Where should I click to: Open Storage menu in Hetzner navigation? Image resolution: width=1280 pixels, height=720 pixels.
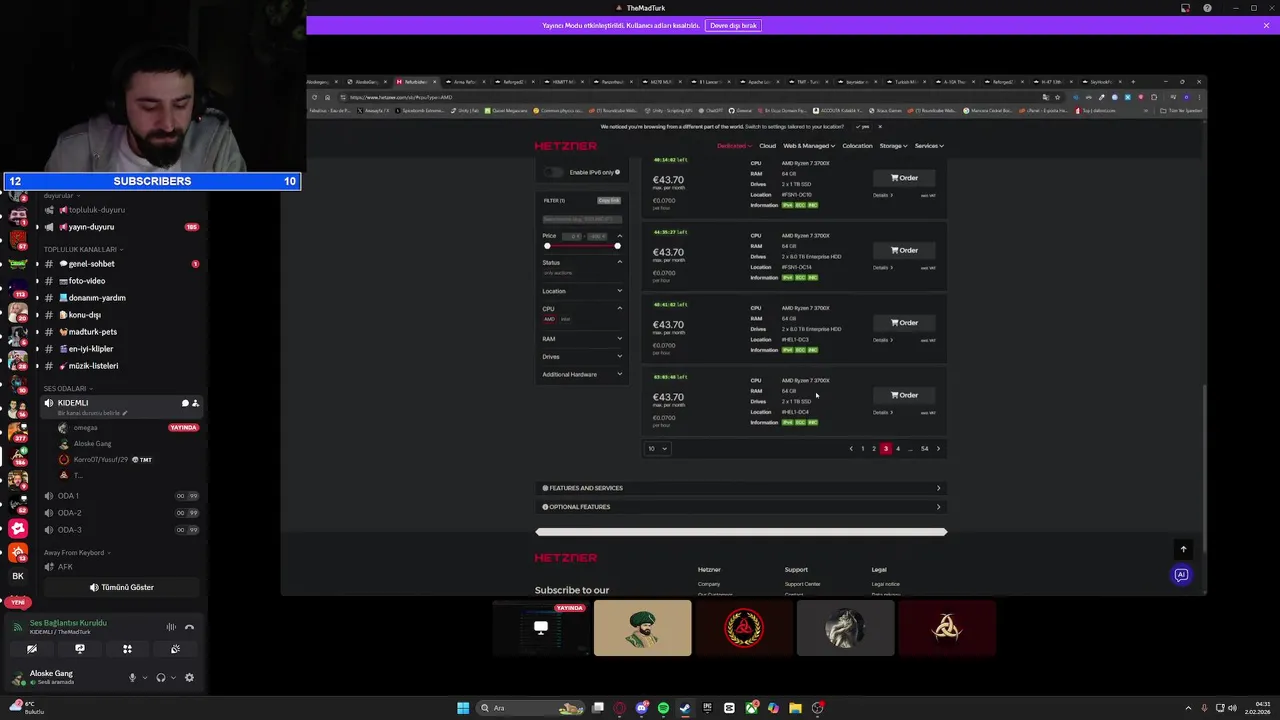tap(893, 146)
